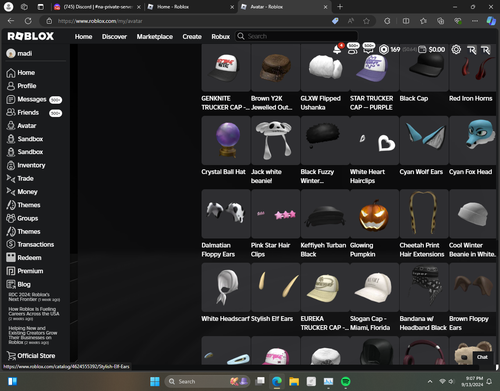Click the ROBLOX logo
500x391 pixels.
point(30,36)
